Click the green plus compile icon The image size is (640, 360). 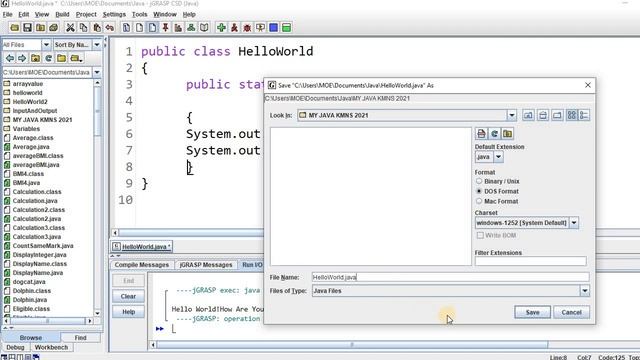click(221, 28)
